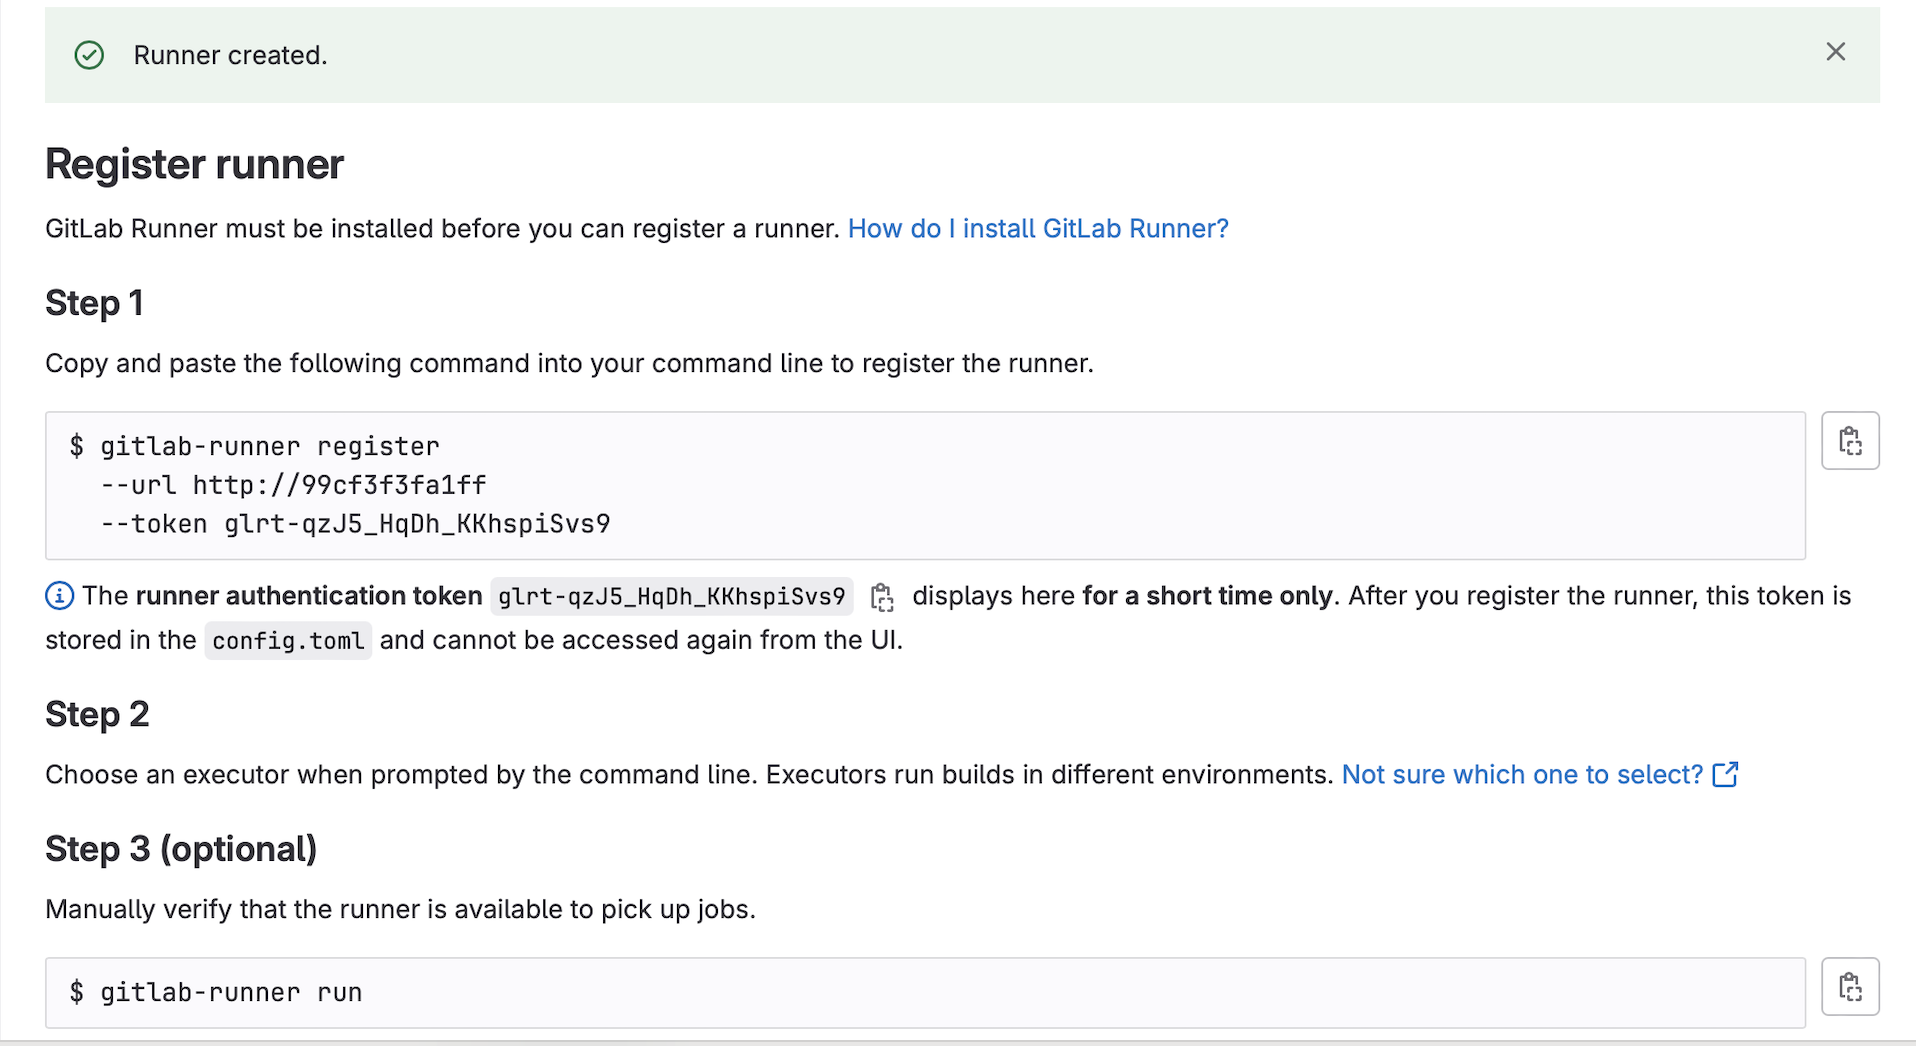Click 'runner authentication token' bold text
This screenshot has width=1916, height=1046.
tap(309, 596)
